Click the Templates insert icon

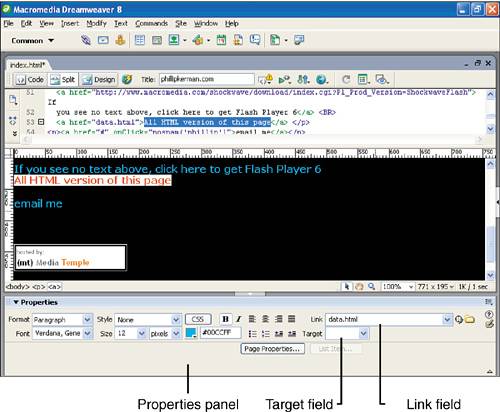click(275, 40)
